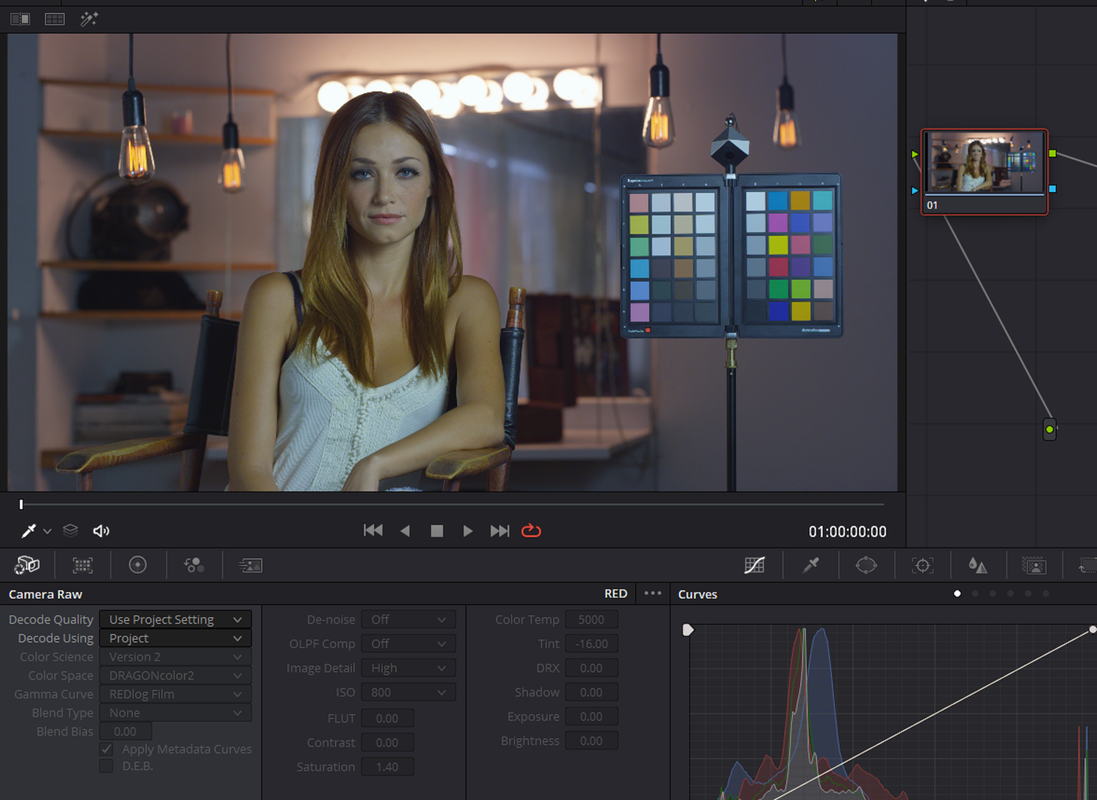Image resolution: width=1097 pixels, height=800 pixels.
Task: Click the Color Temp value field
Action: (592, 619)
